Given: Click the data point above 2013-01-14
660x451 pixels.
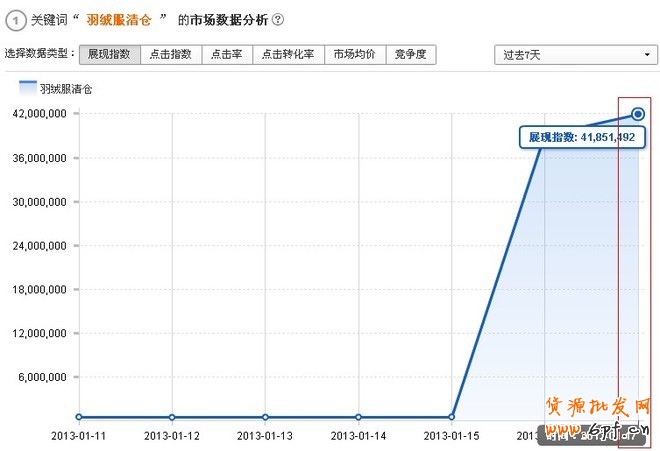Looking at the screenshot, I should click(x=358, y=417).
